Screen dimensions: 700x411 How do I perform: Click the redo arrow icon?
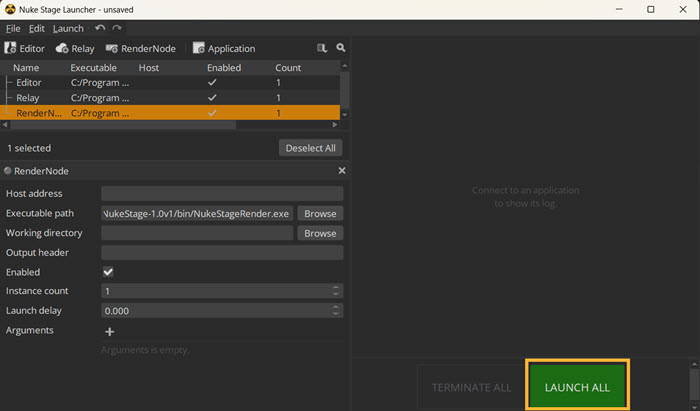[117, 29]
